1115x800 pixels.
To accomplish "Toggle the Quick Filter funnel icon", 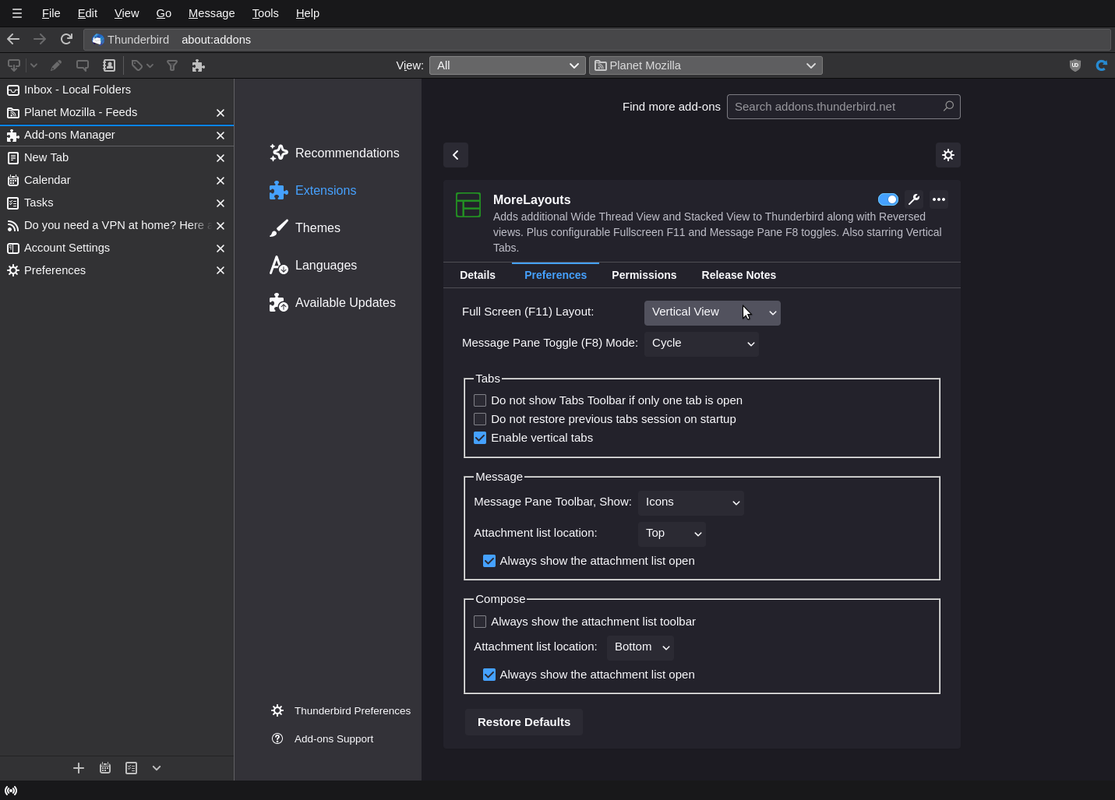I will coord(172,65).
